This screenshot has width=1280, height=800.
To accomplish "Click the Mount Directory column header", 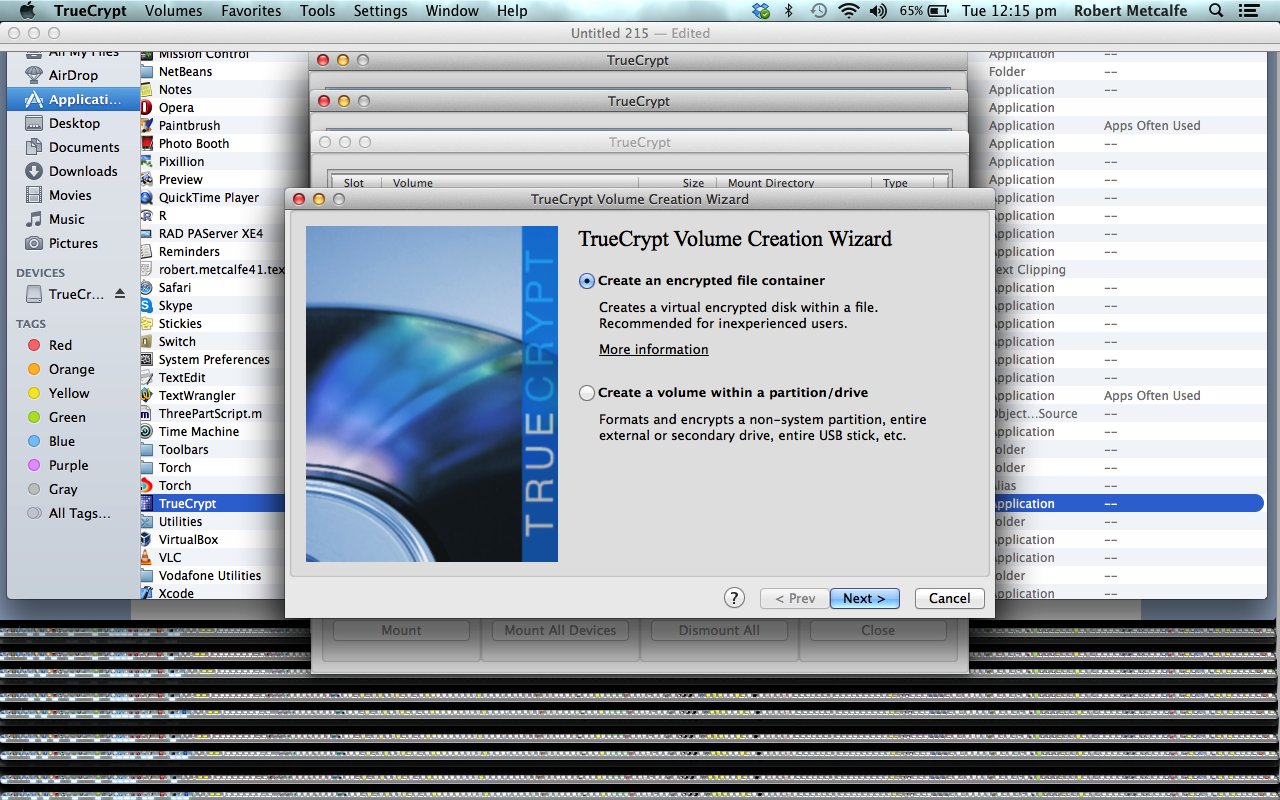I will [x=771, y=183].
